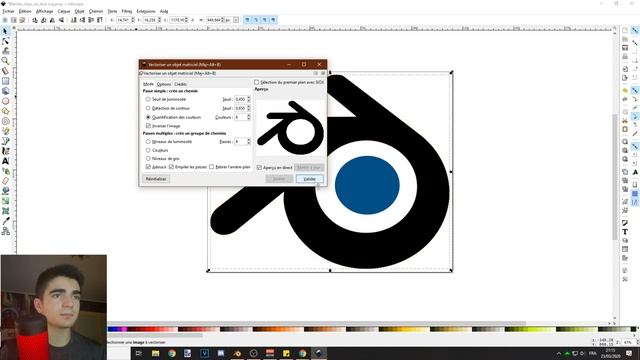Adjust the Passes count spinner arrows
Image resolution: width=640 pixels, height=360 pixels.
pyautogui.click(x=249, y=142)
